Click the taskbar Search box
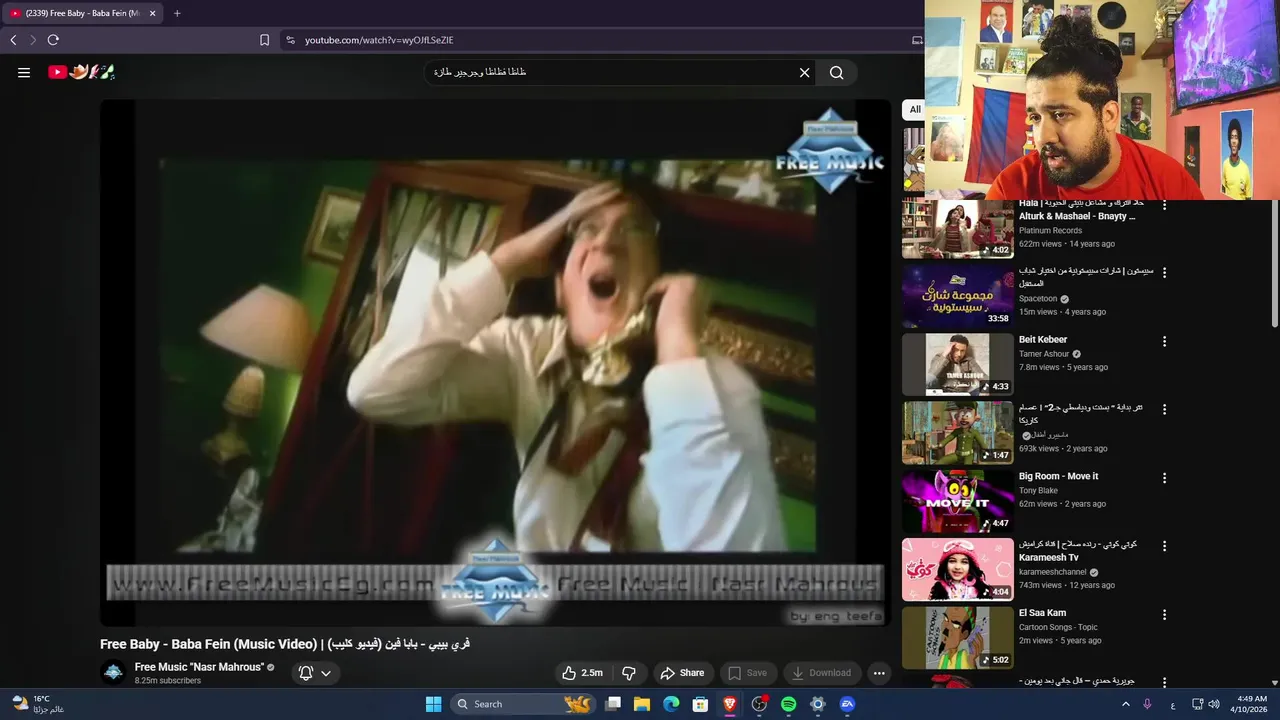 click(x=523, y=704)
